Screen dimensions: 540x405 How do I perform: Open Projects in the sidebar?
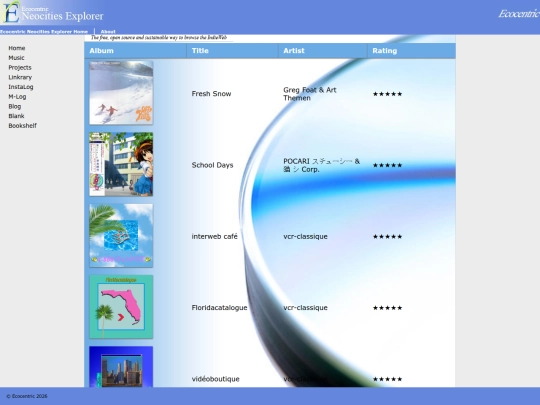point(20,68)
